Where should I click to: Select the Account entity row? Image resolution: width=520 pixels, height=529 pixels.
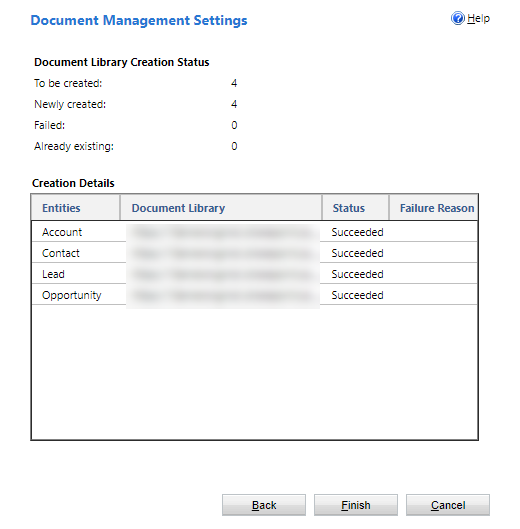(x=254, y=232)
